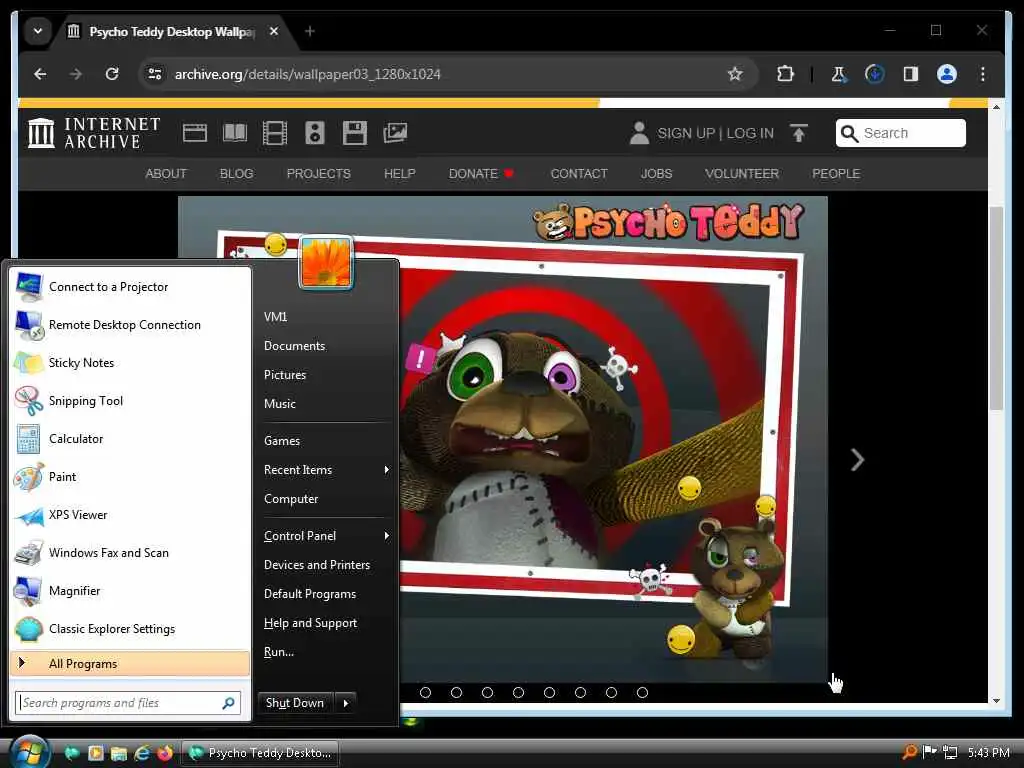Toggle the Chrome side panel icon

point(911,74)
